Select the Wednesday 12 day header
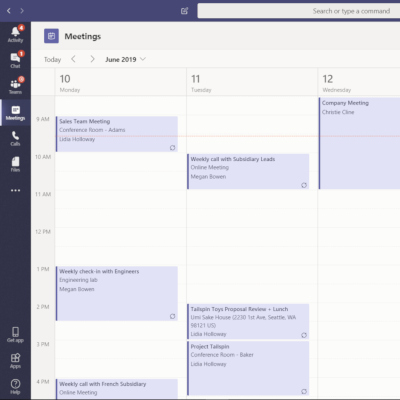This screenshot has height=400, width=400. tap(359, 82)
